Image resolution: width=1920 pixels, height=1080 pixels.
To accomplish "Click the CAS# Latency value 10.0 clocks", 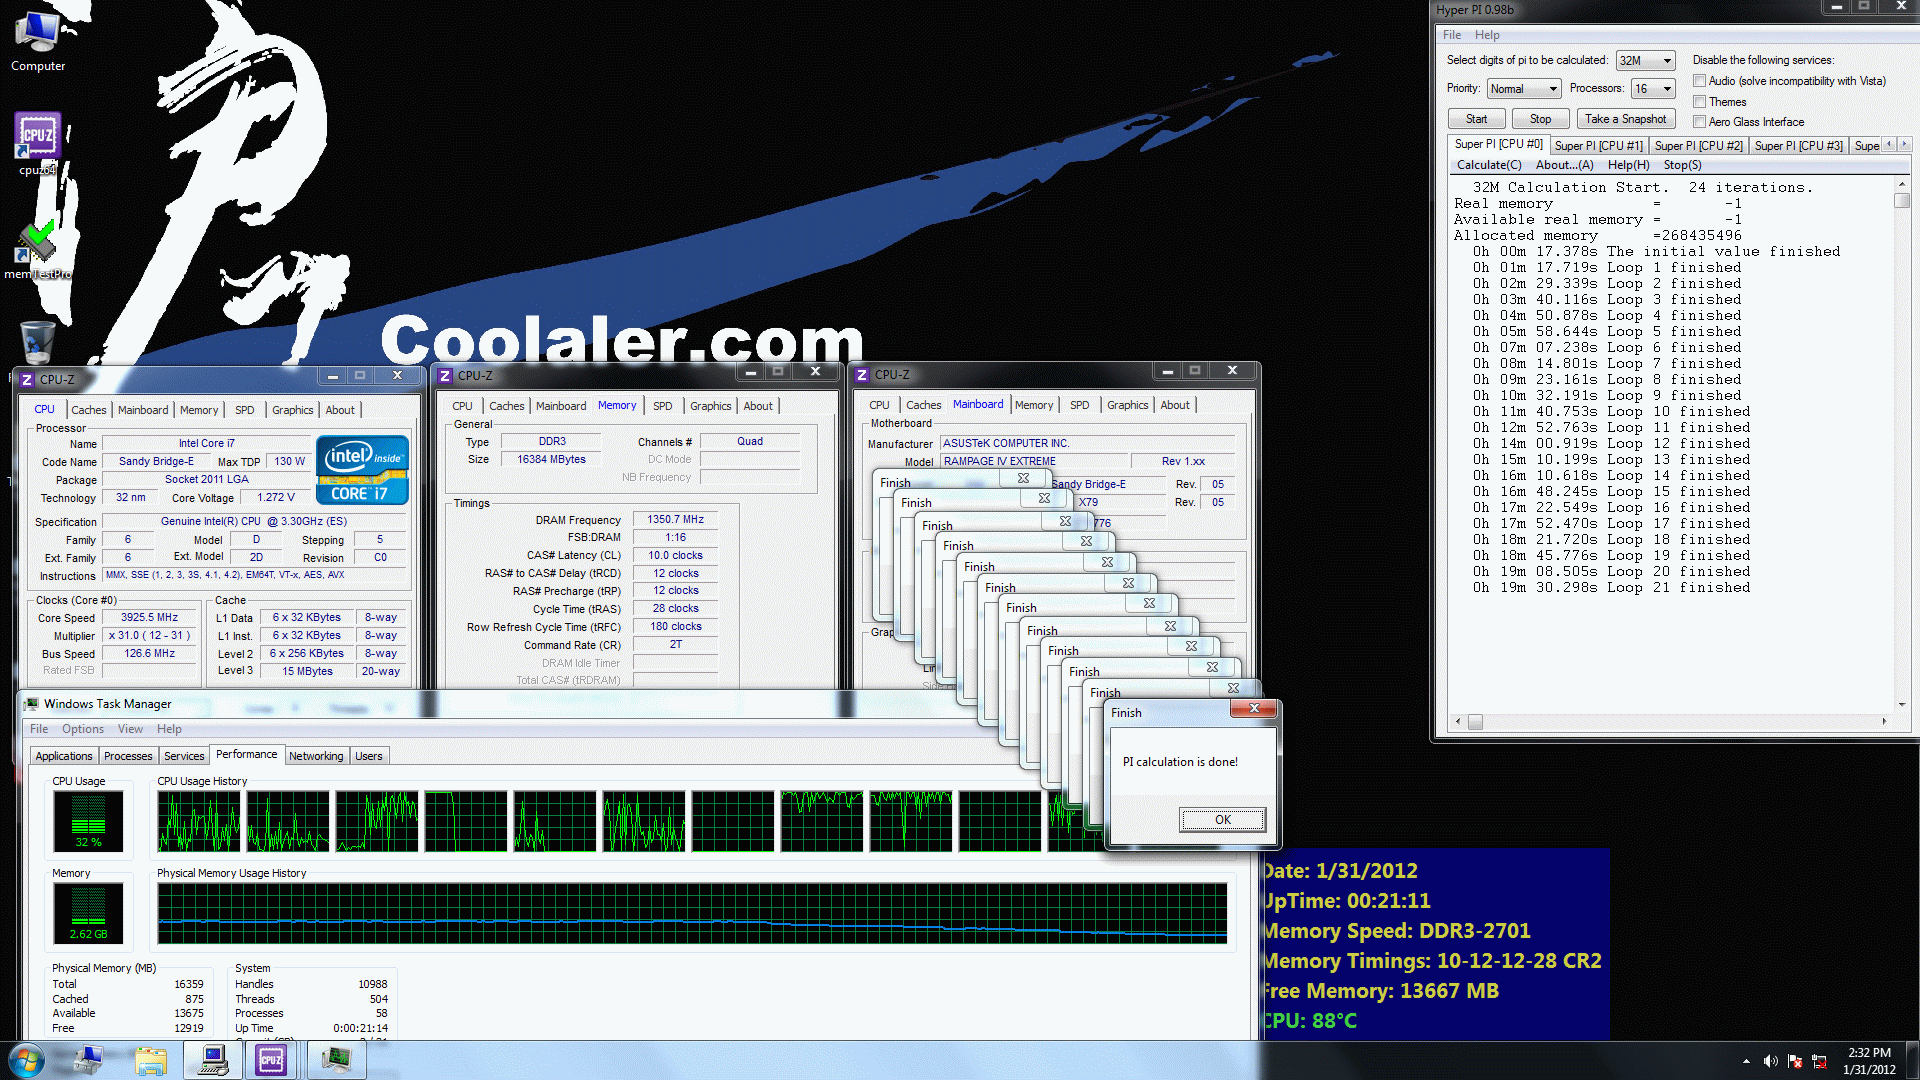I will point(675,556).
